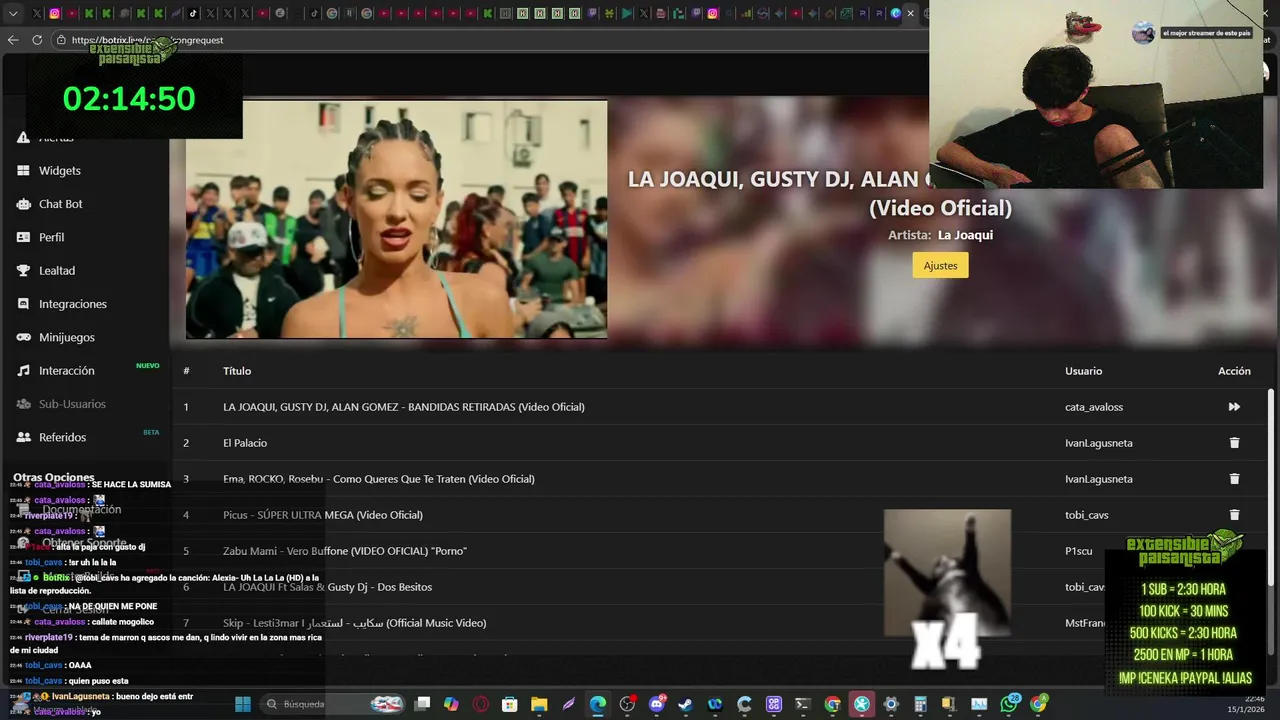Skip the current song with fast-forward icon

click(1234, 407)
